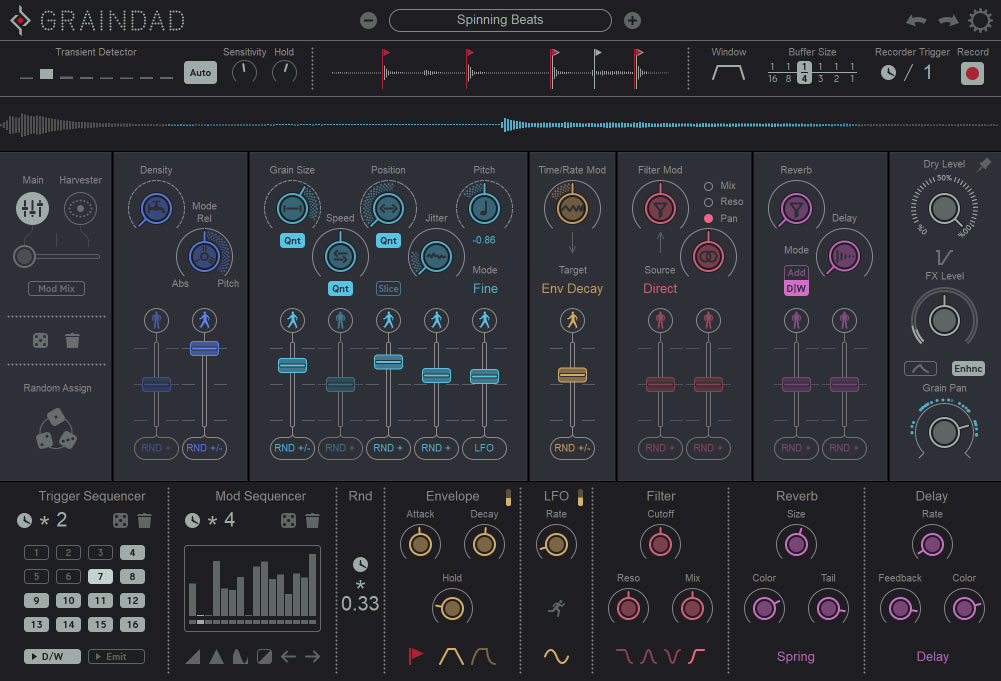1001x681 pixels.
Task: Select the D|W reverb mode
Action: coord(796,288)
